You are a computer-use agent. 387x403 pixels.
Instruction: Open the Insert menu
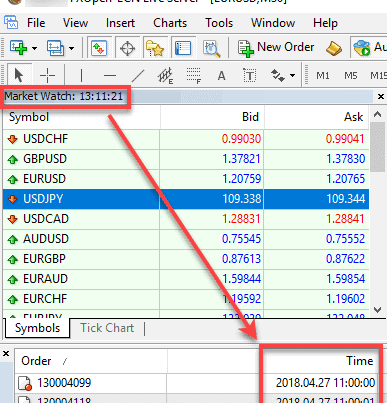pyautogui.click(x=120, y=23)
